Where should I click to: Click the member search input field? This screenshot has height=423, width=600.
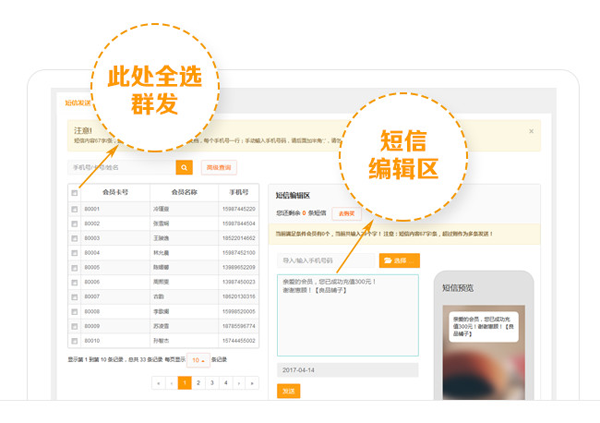pos(120,168)
